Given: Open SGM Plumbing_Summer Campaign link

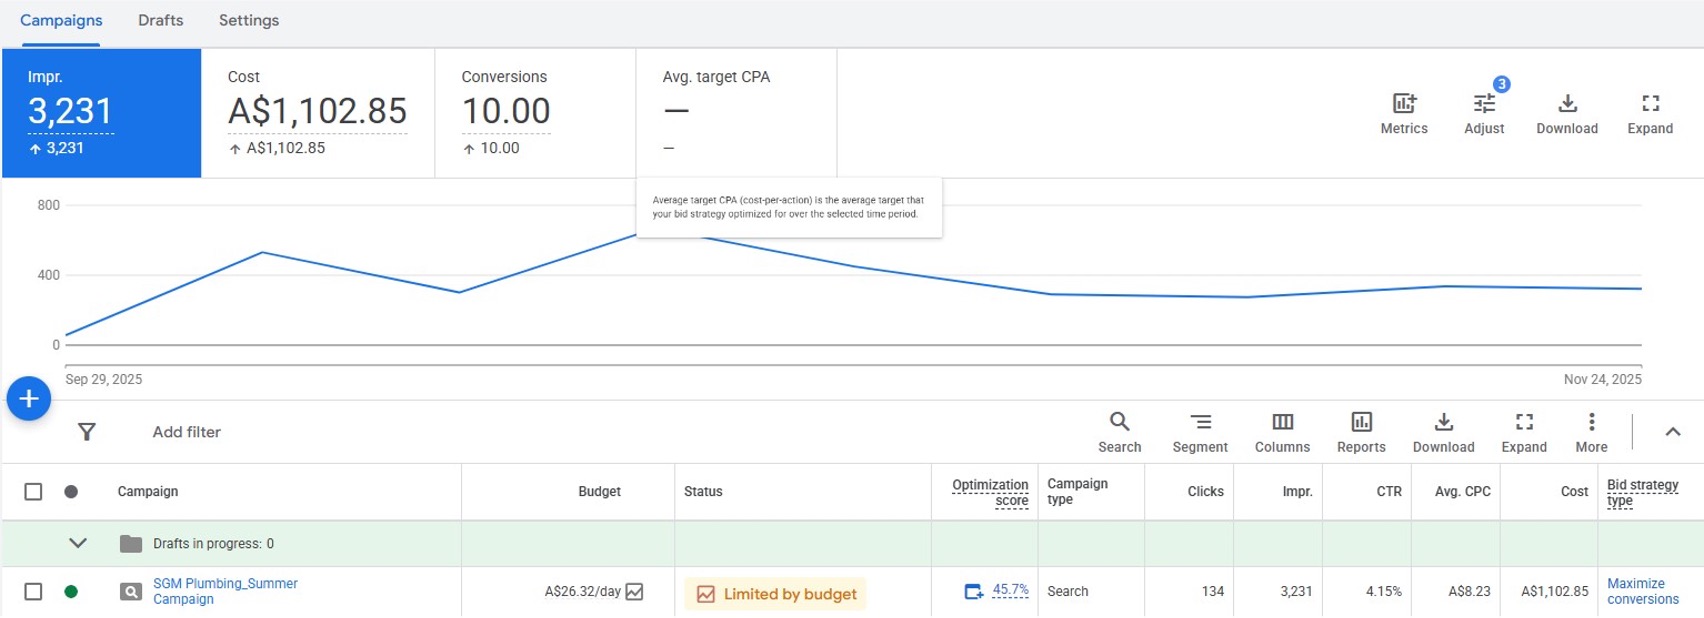Looking at the screenshot, I should pos(225,592).
